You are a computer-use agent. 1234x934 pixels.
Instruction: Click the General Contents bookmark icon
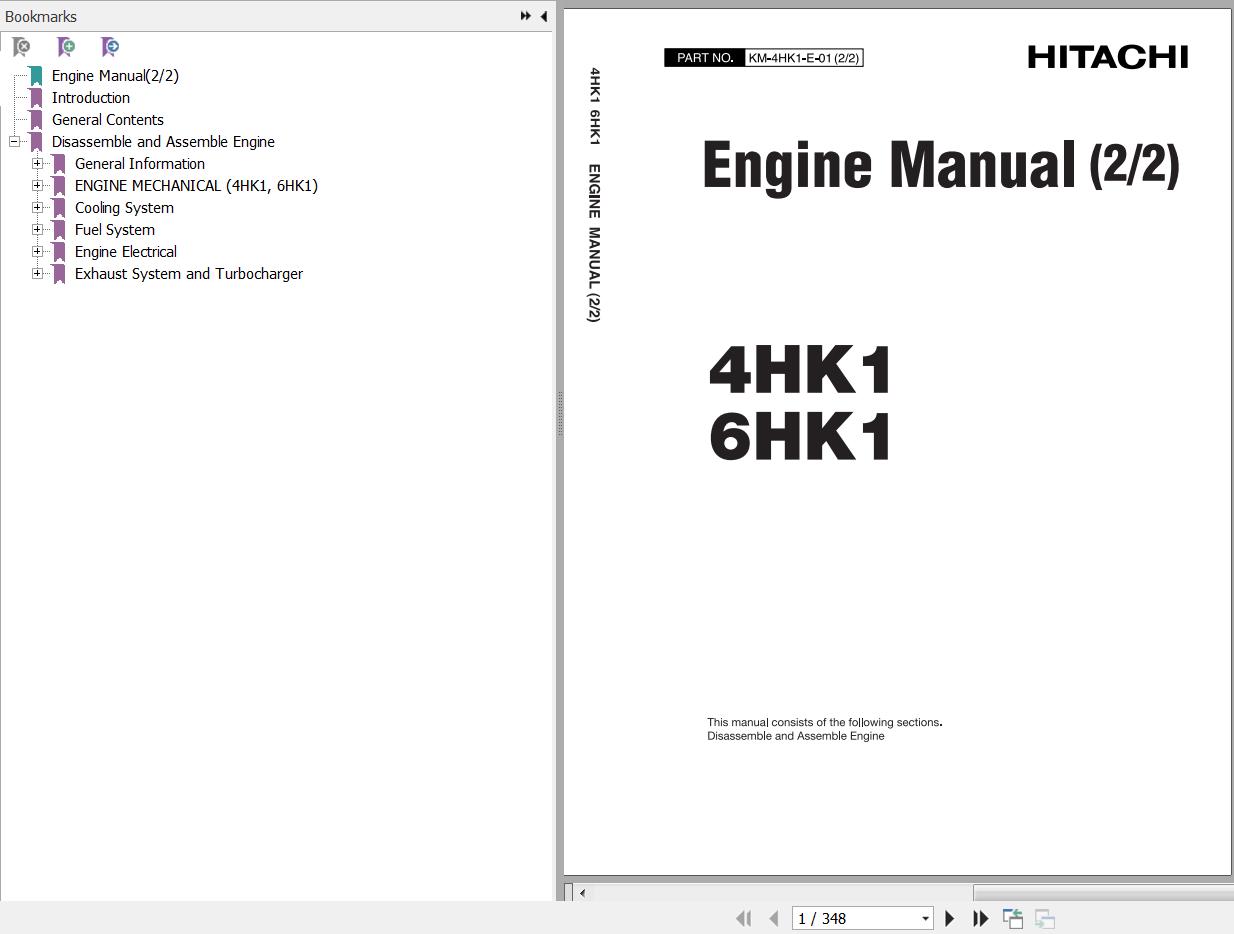(x=36, y=120)
